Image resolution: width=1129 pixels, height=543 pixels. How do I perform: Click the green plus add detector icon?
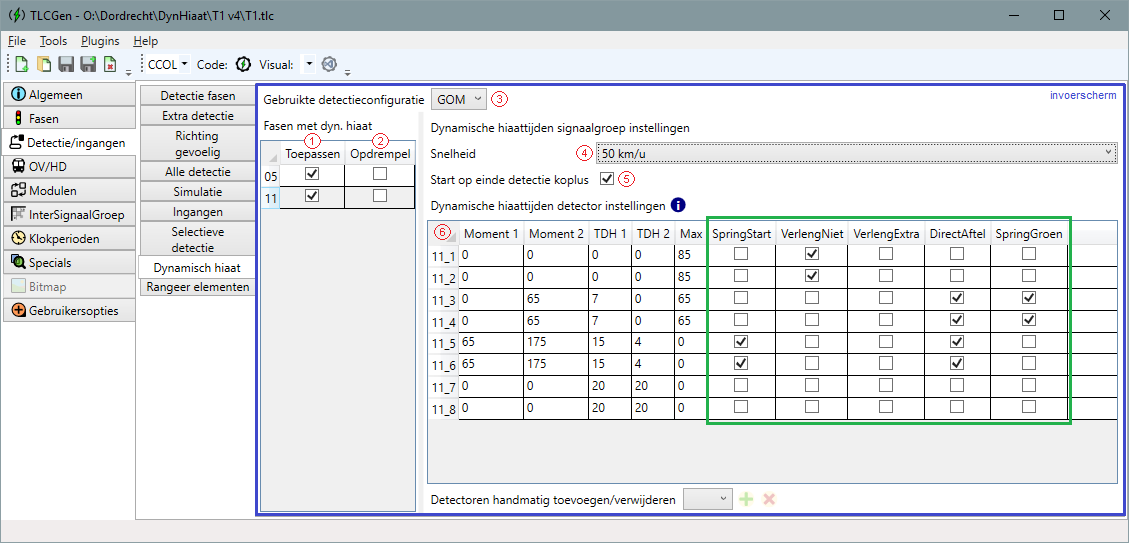pos(747,498)
